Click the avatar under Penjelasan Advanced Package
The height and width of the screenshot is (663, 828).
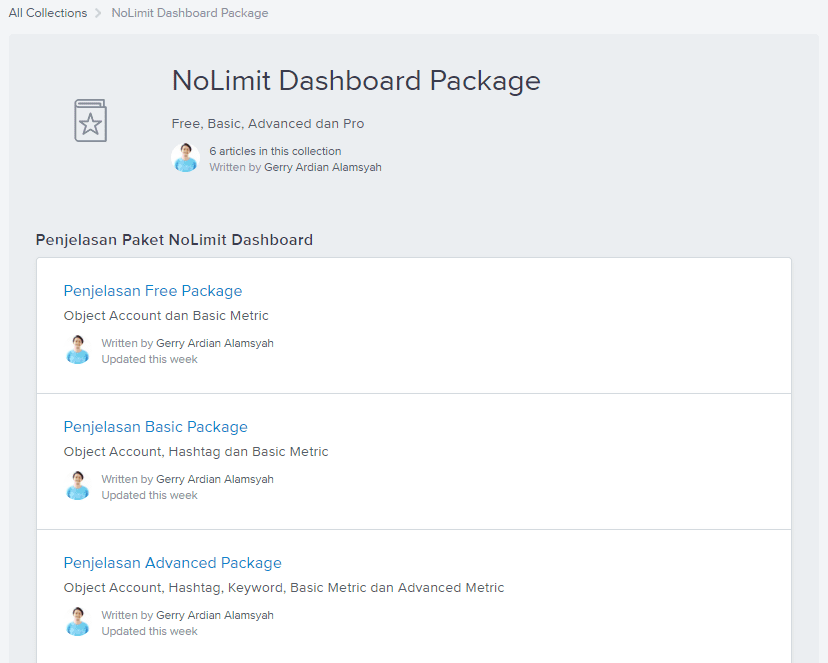click(77, 622)
